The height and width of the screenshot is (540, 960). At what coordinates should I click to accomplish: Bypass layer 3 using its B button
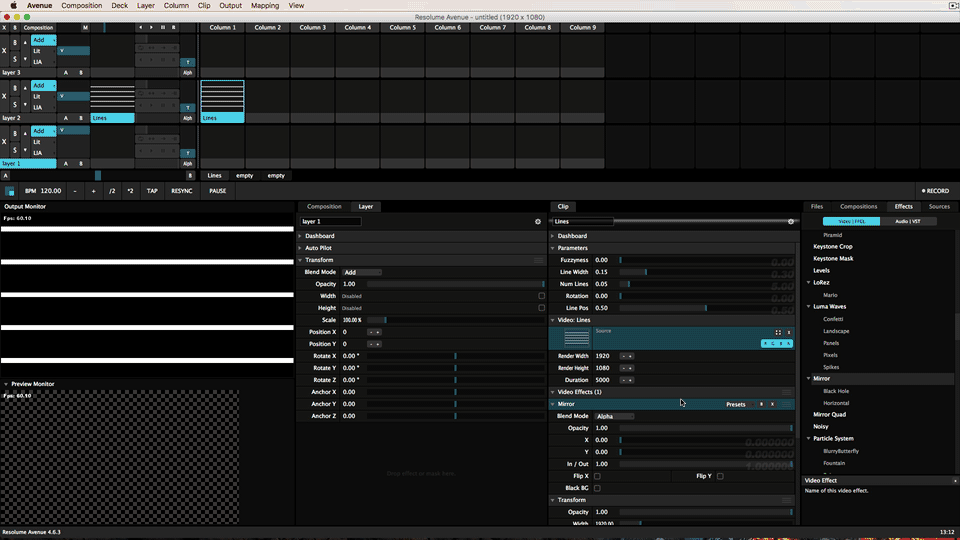(15, 43)
